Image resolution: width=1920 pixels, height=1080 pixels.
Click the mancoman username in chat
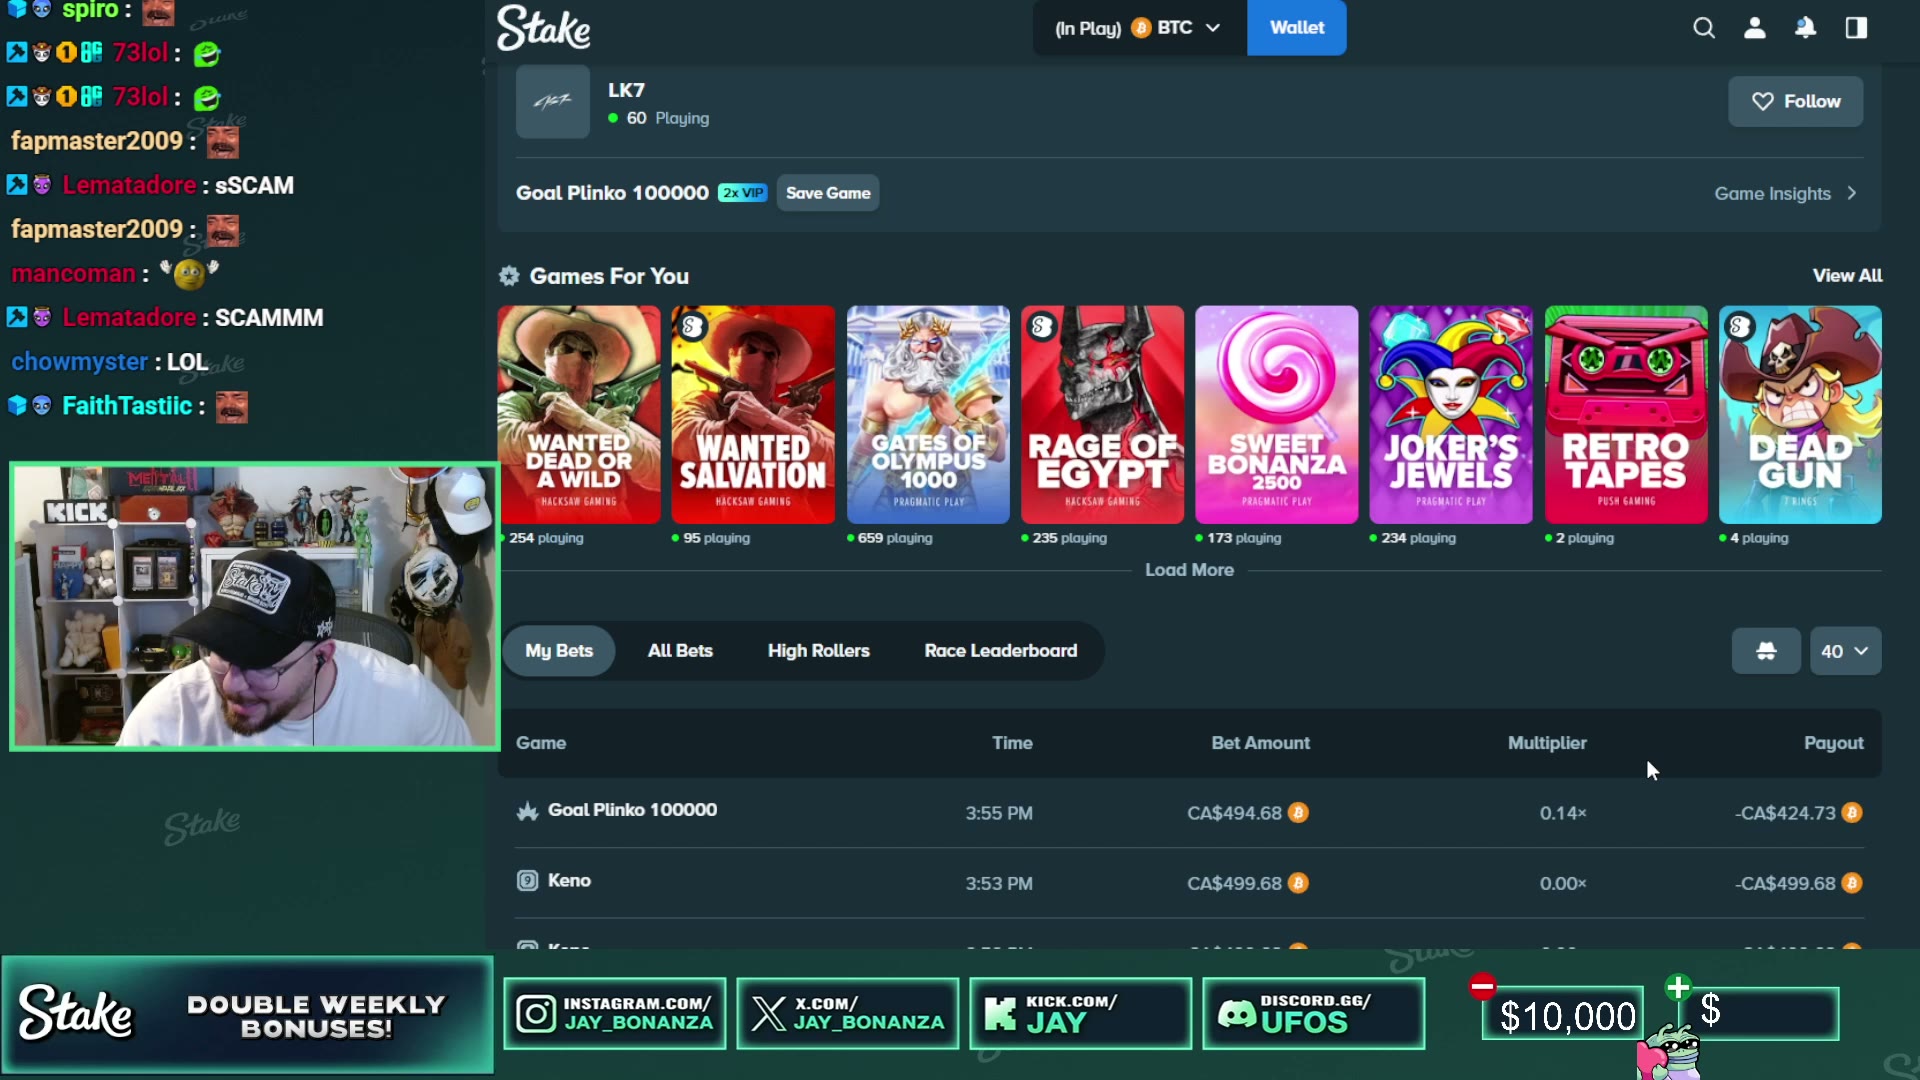click(73, 274)
